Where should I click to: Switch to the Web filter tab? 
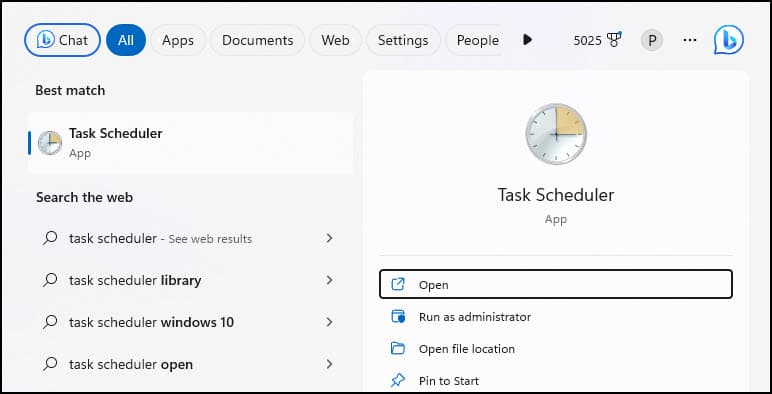[335, 40]
